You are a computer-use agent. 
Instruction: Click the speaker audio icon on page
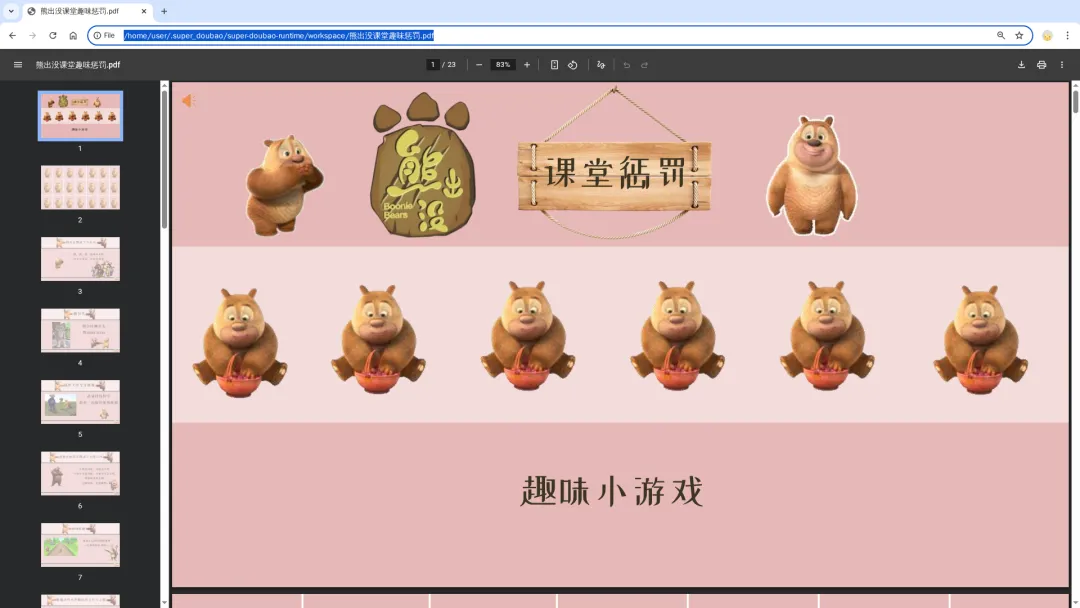(188, 101)
